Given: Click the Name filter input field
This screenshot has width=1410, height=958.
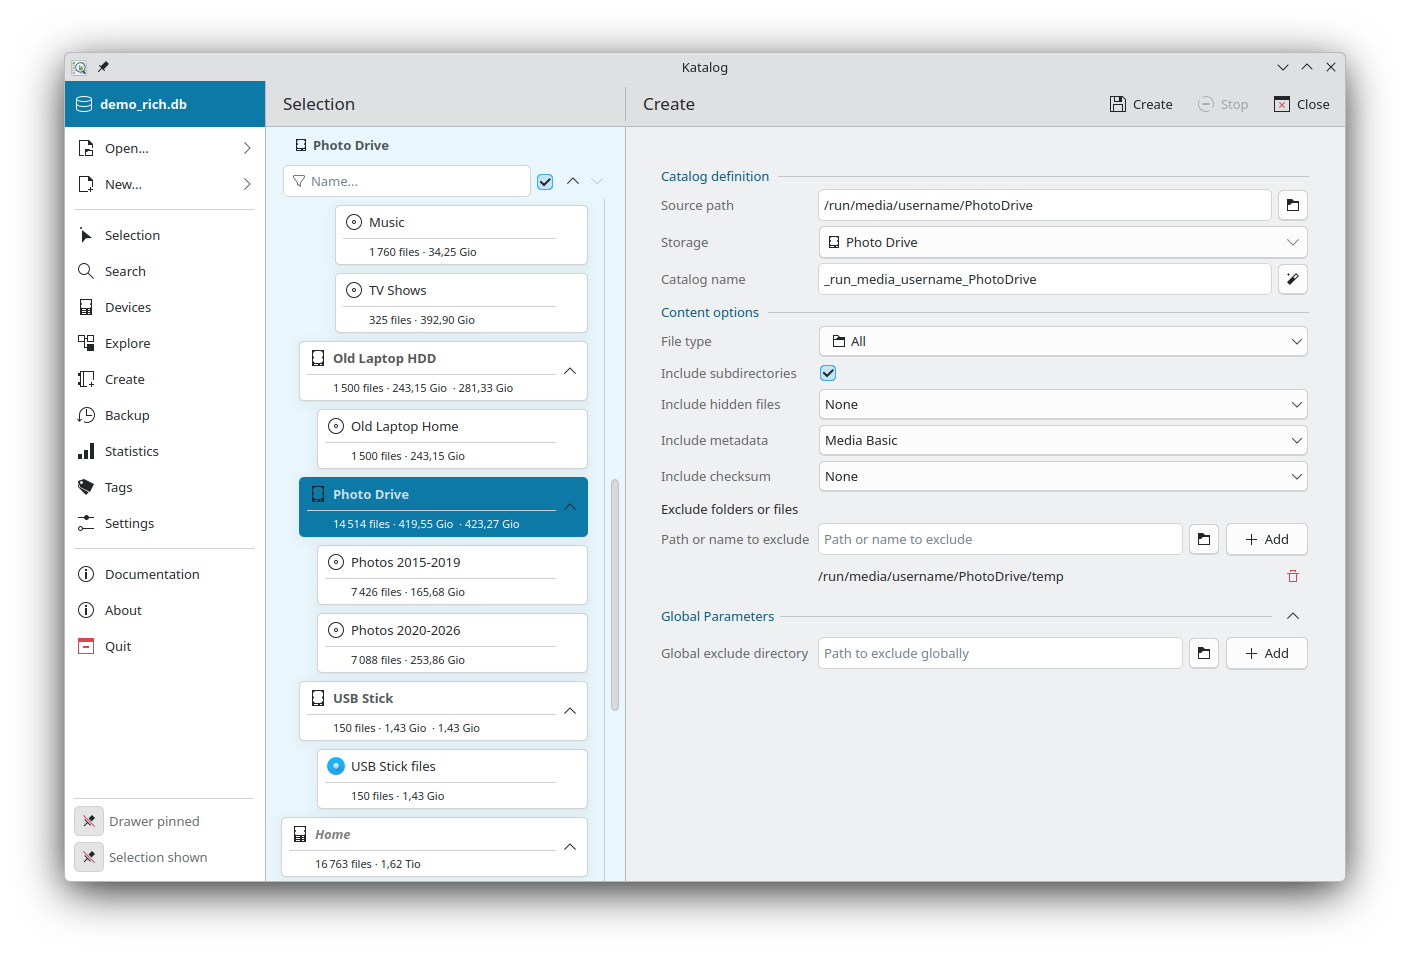Looking at the screenshot, I should 407,181.
